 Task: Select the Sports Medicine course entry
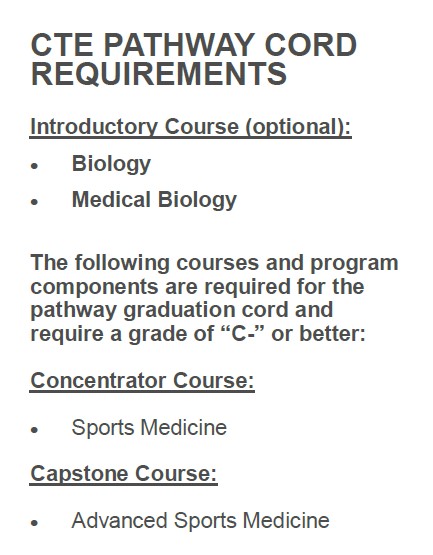point(149,428)
